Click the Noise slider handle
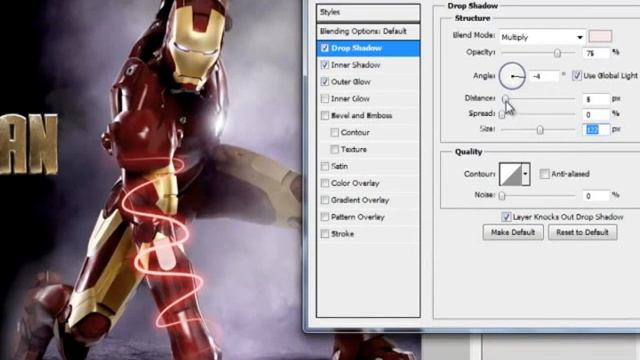The image size is (640, 360). tap(502, 196)
